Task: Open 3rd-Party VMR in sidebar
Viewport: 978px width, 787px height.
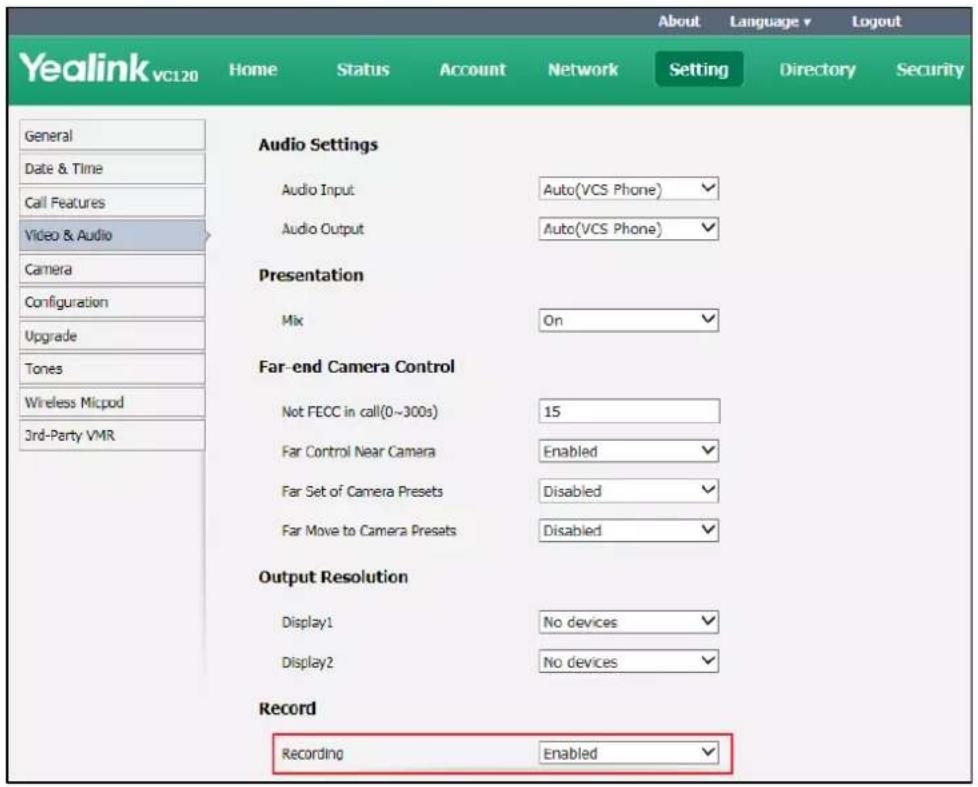Action: pyautogui.click(x=112, y=435)
